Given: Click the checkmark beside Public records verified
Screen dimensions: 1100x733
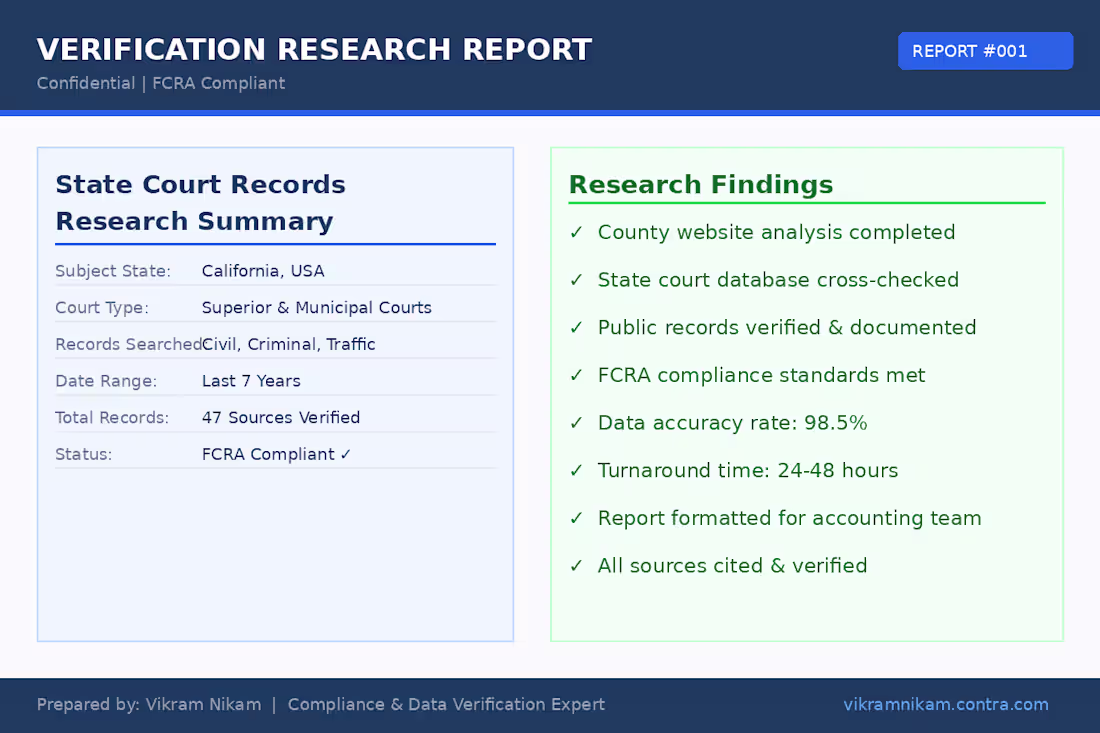Looking at the screenshot, I should tap(576, 328).
